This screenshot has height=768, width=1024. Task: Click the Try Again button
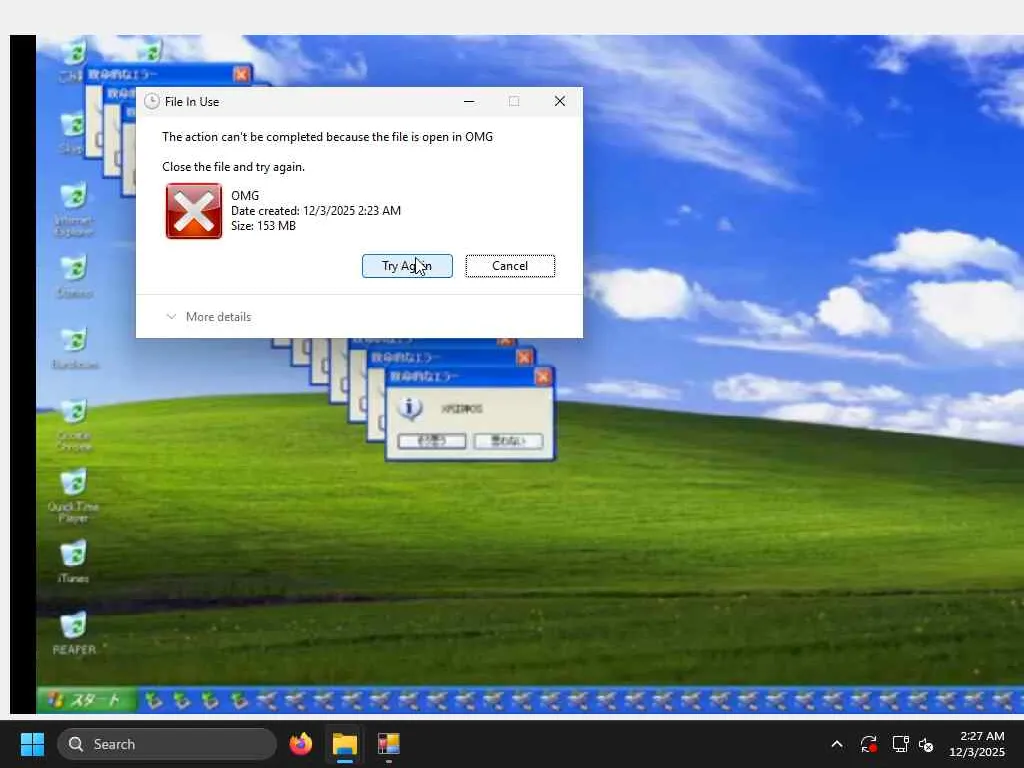coord(407,266)
